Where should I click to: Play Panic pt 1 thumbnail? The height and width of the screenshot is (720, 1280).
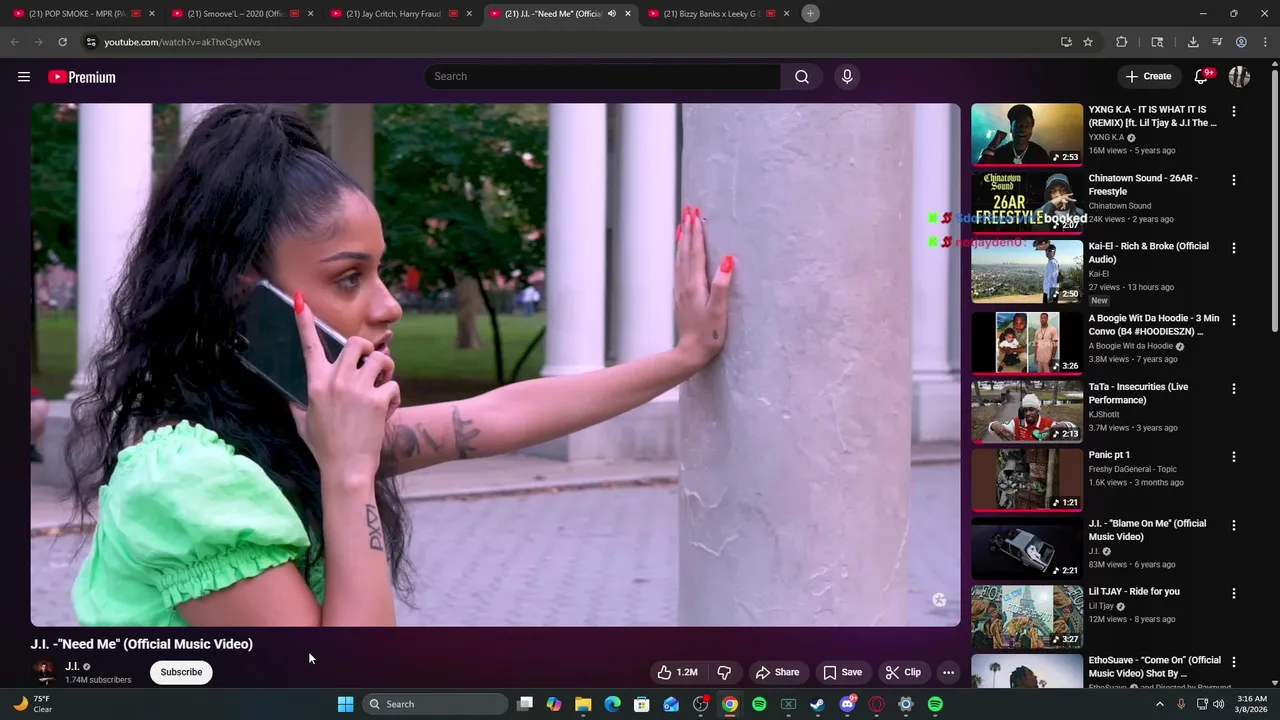point(1027,480)
